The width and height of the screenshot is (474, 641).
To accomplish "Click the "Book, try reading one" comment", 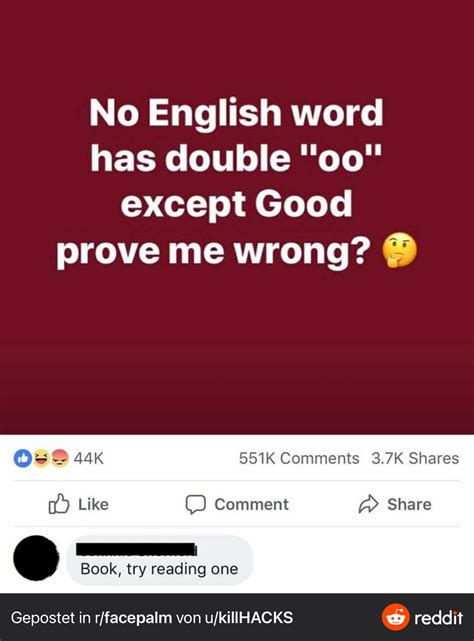I will point(159,569).
